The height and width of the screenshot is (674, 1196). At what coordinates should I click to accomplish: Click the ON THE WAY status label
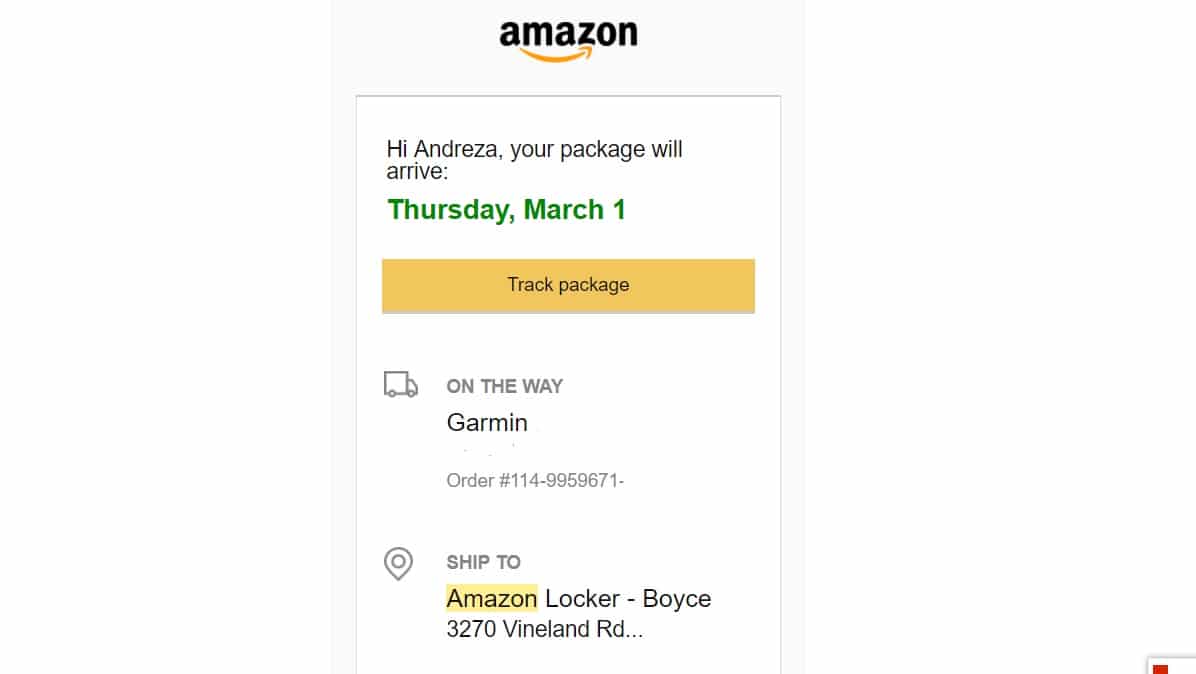tap(504, 386)
